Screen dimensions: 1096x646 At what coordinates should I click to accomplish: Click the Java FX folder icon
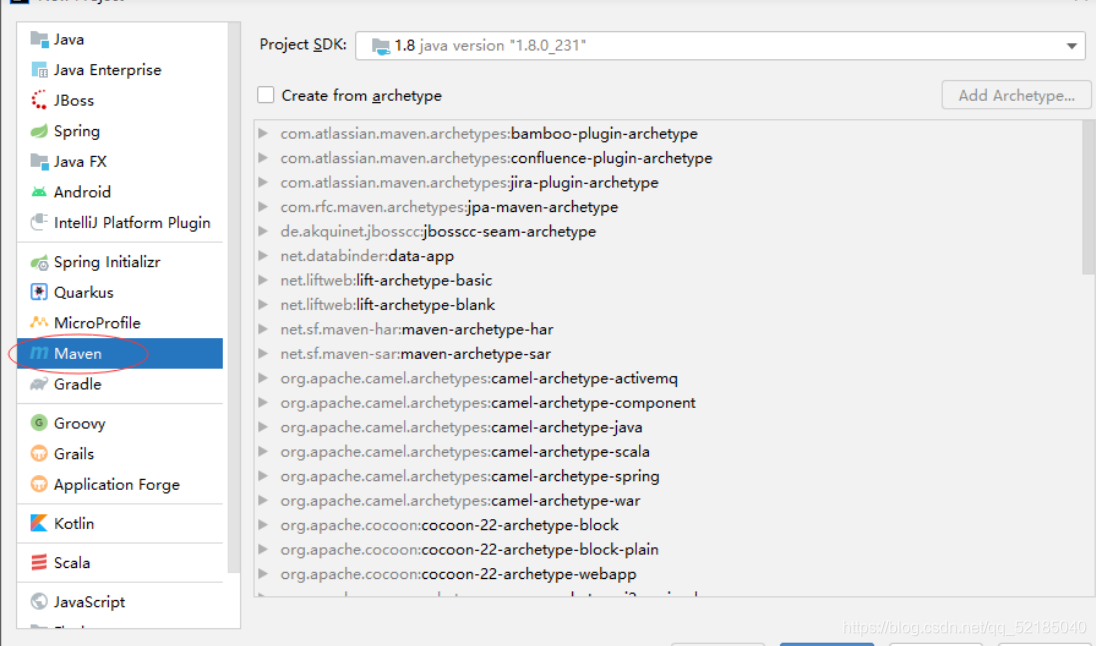[x=39, y=162]
